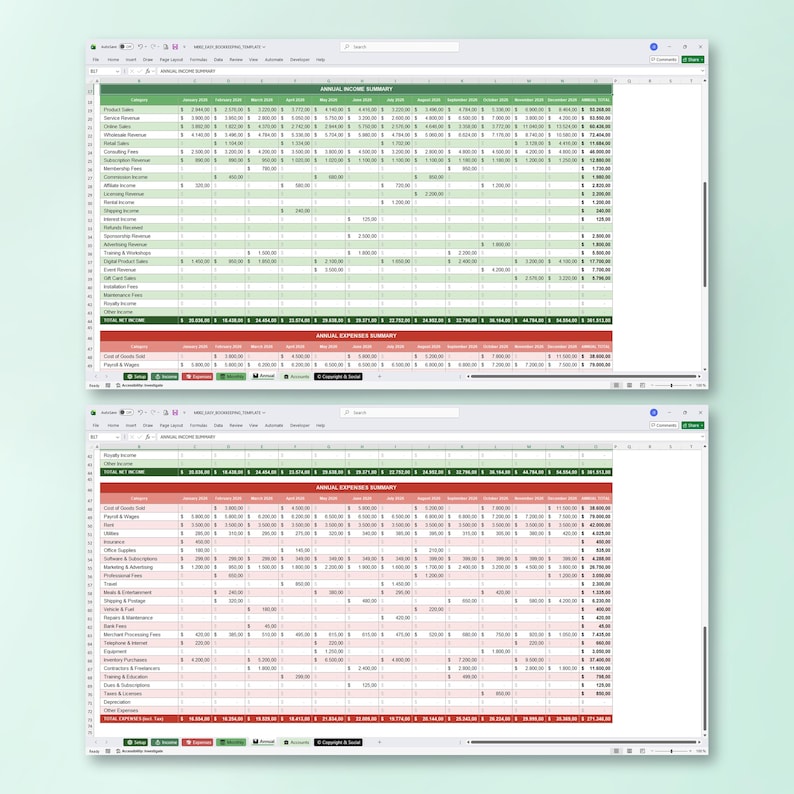The image size is (794, 794).
Task: Click the Share button in upper window
Action: coord(691,60)
